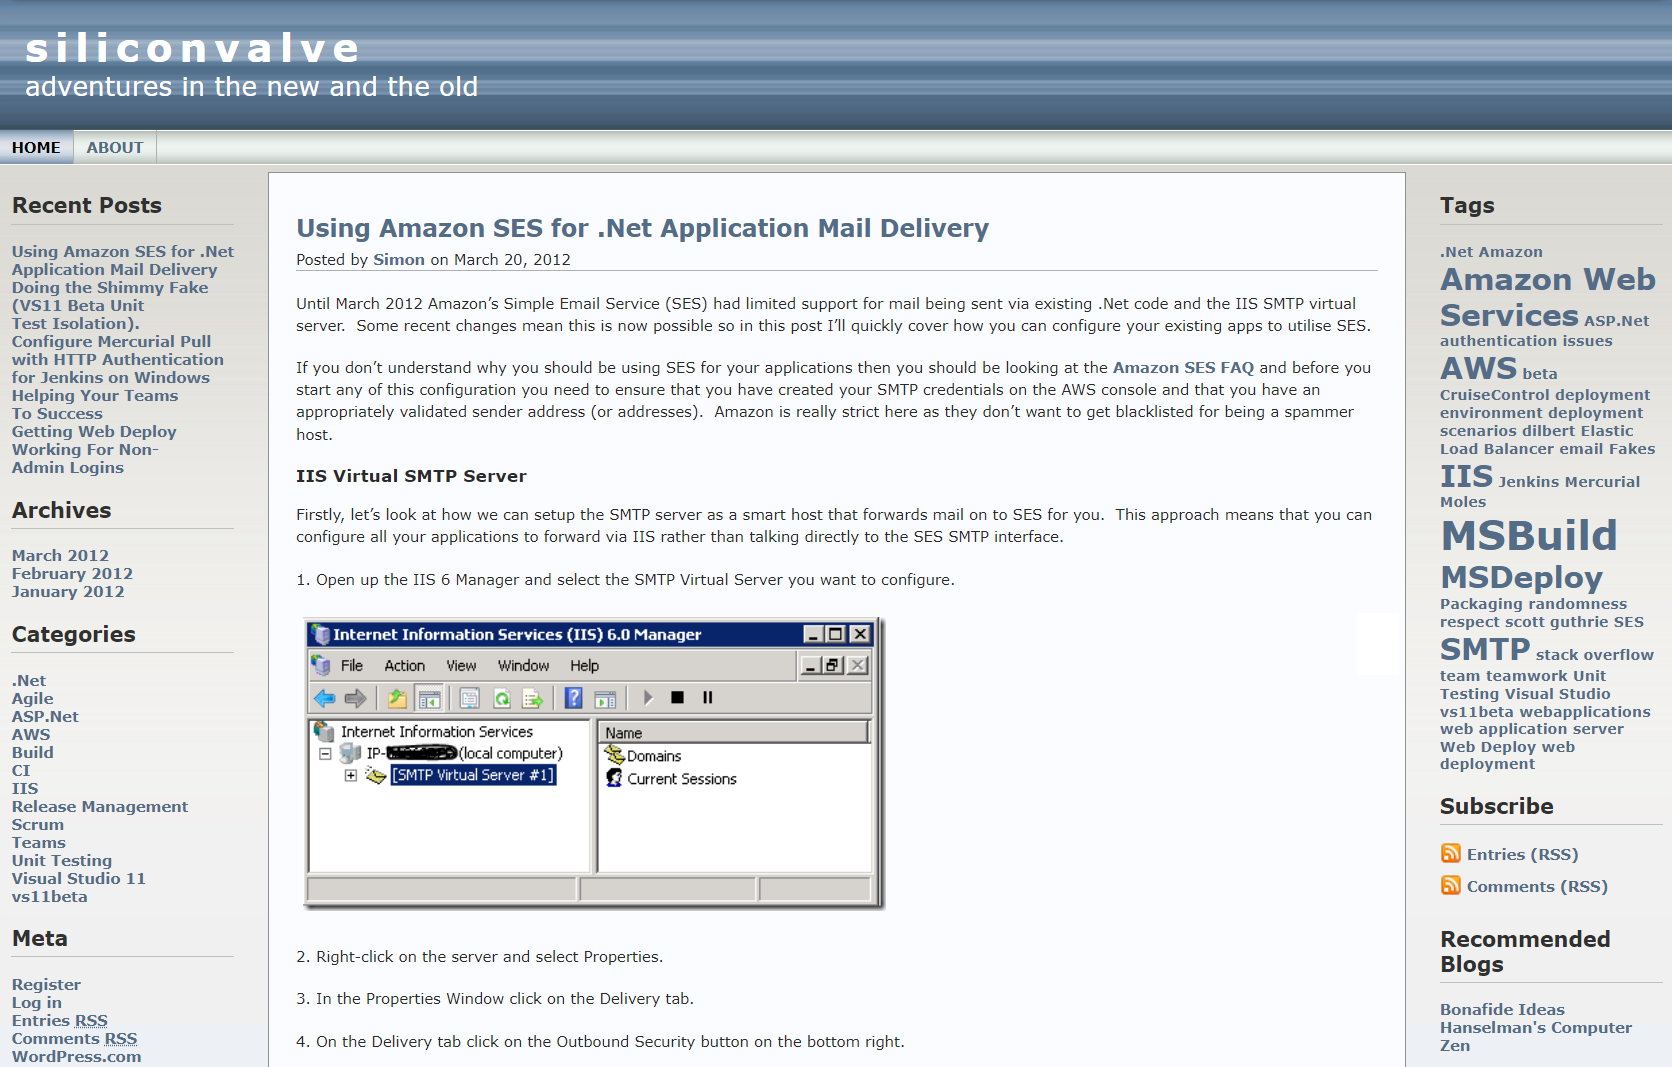This screenshot has height=1067, width=1672.
Task: Select Current Sessions in IIS right pane
Action: click(x=683, y=779)
